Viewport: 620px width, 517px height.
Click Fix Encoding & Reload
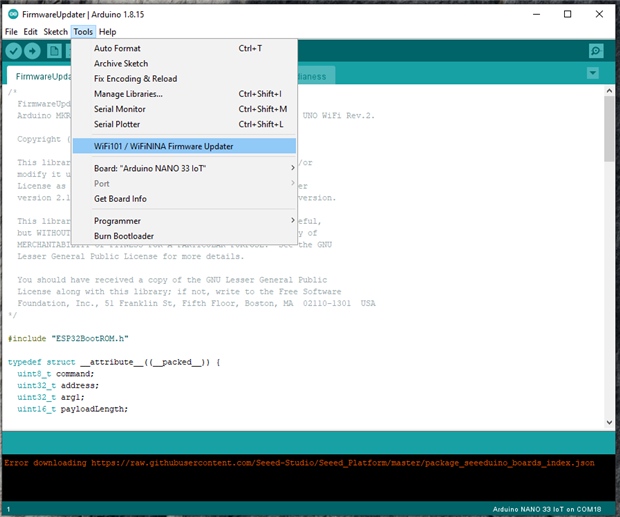[135, 78]
